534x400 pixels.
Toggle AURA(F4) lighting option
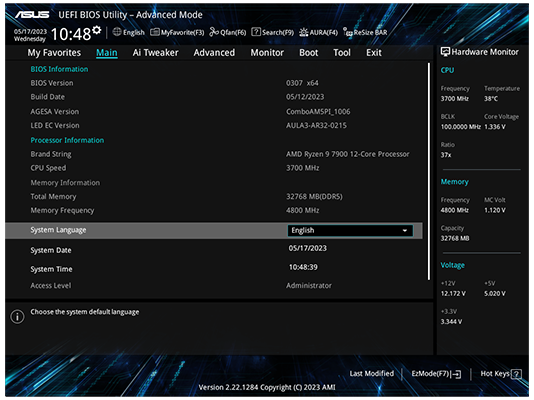(x=318, y=32)
